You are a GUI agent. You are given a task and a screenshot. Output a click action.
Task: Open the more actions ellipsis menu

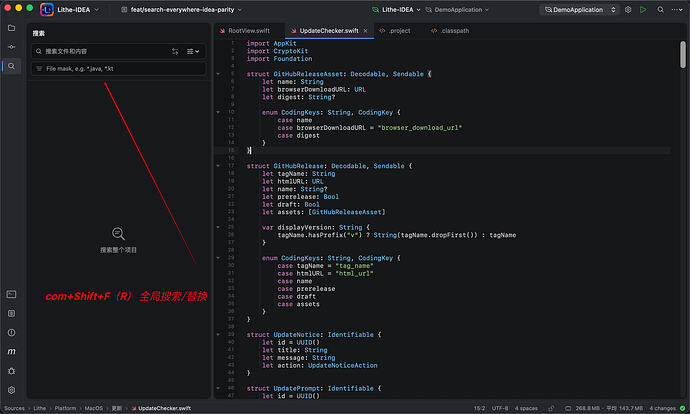click(x=677, y=9)
